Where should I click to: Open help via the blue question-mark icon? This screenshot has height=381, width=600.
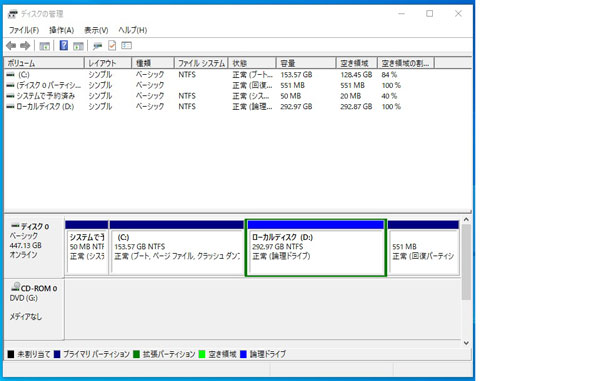tap(64, 46)
